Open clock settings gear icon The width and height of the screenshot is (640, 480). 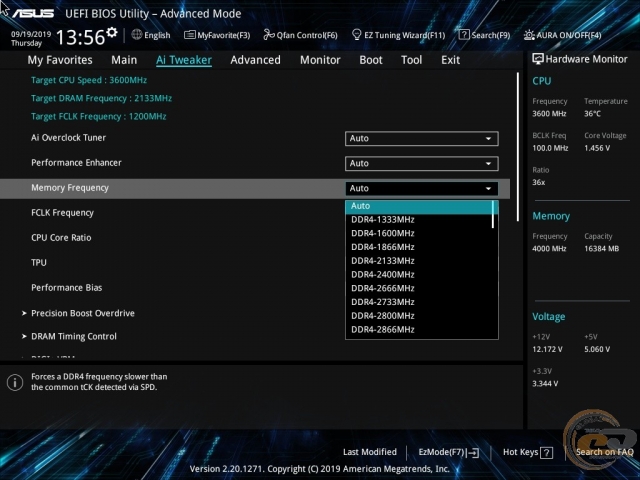click(111, 32)
